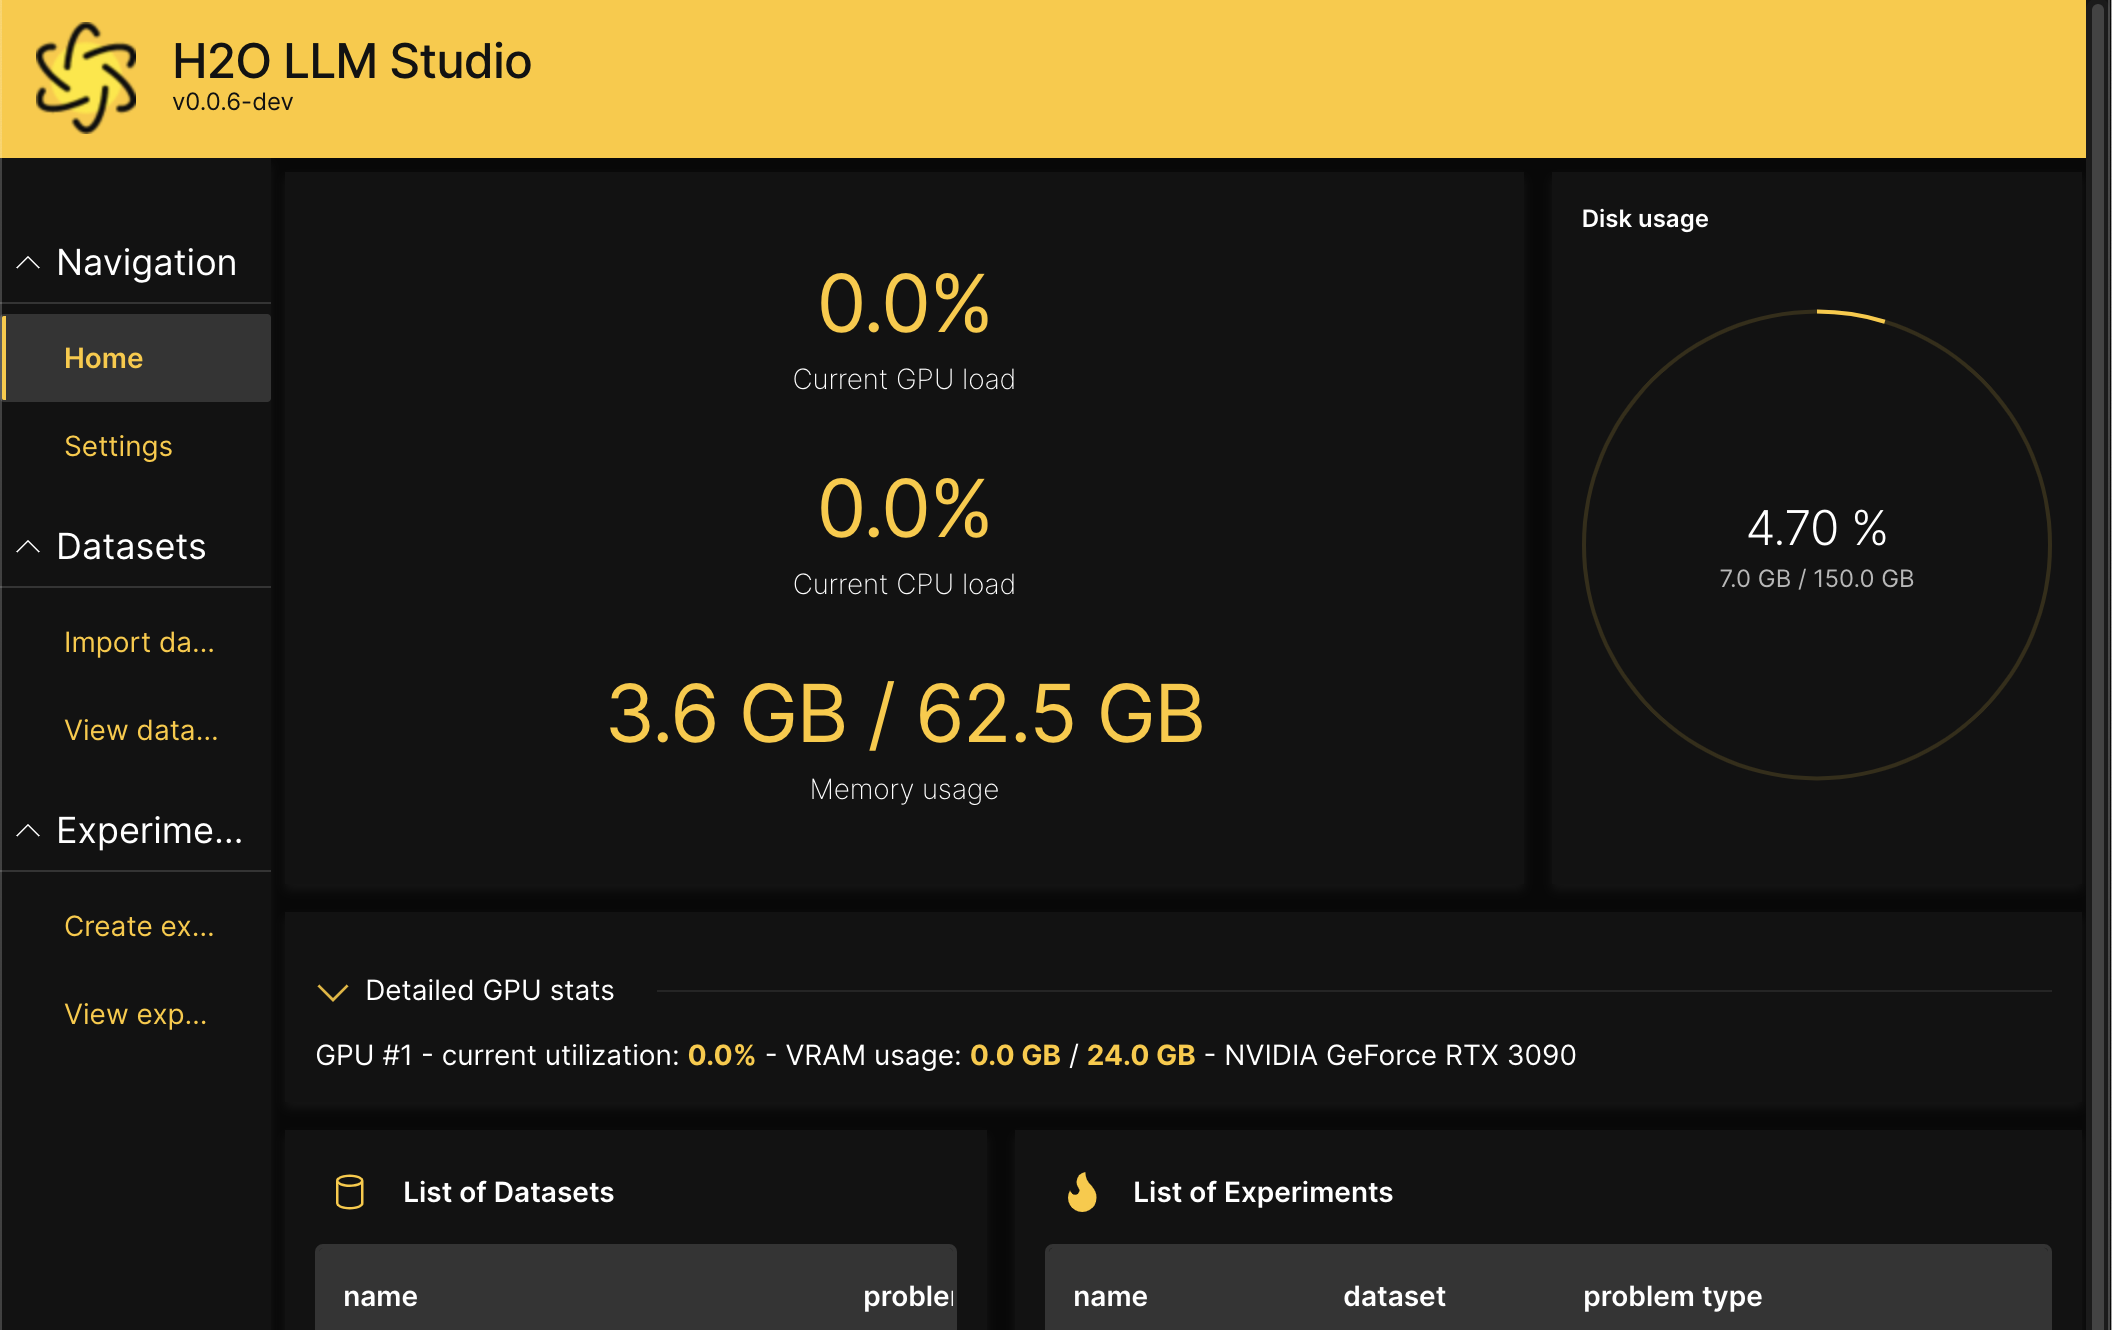Click the database icon beside List of Datasets
Screen dimensions: 2112x1330
tap(350, 1192)
